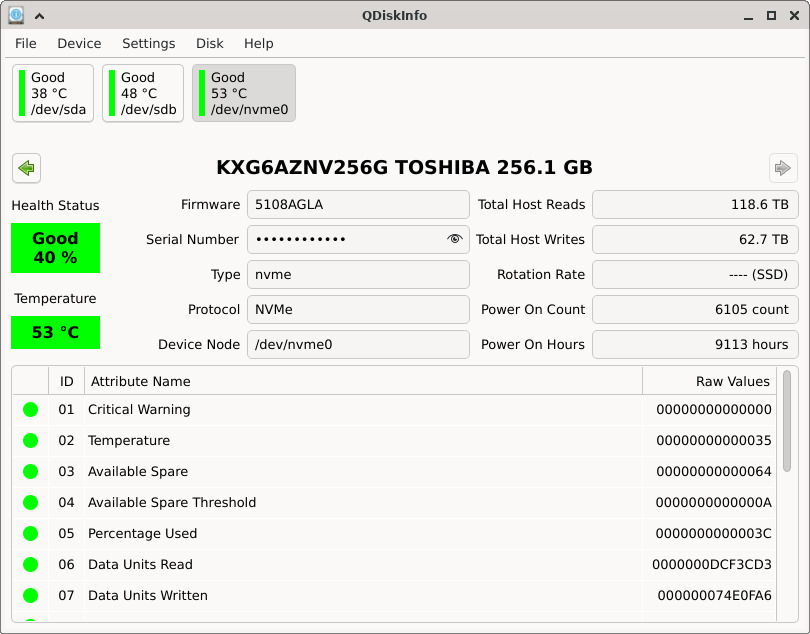Click Total Host Reads value 118.6 TB
The image size is (810, 634).
point(695,205)
